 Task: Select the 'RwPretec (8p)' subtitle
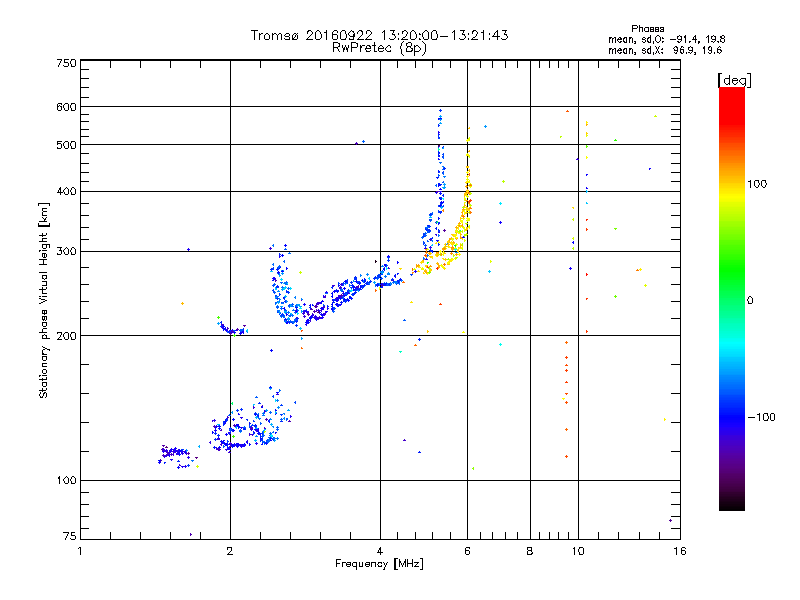coord(379,48)
